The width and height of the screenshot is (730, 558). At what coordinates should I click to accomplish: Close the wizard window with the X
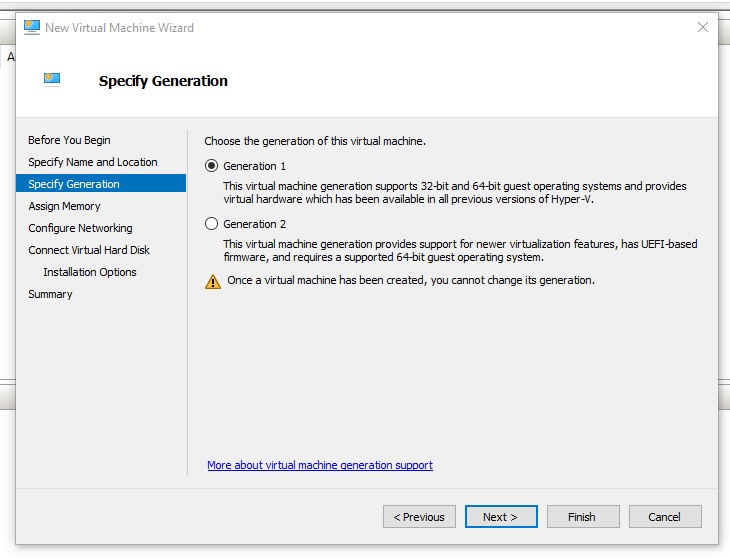pyautogui.click(x=702, y=27)
